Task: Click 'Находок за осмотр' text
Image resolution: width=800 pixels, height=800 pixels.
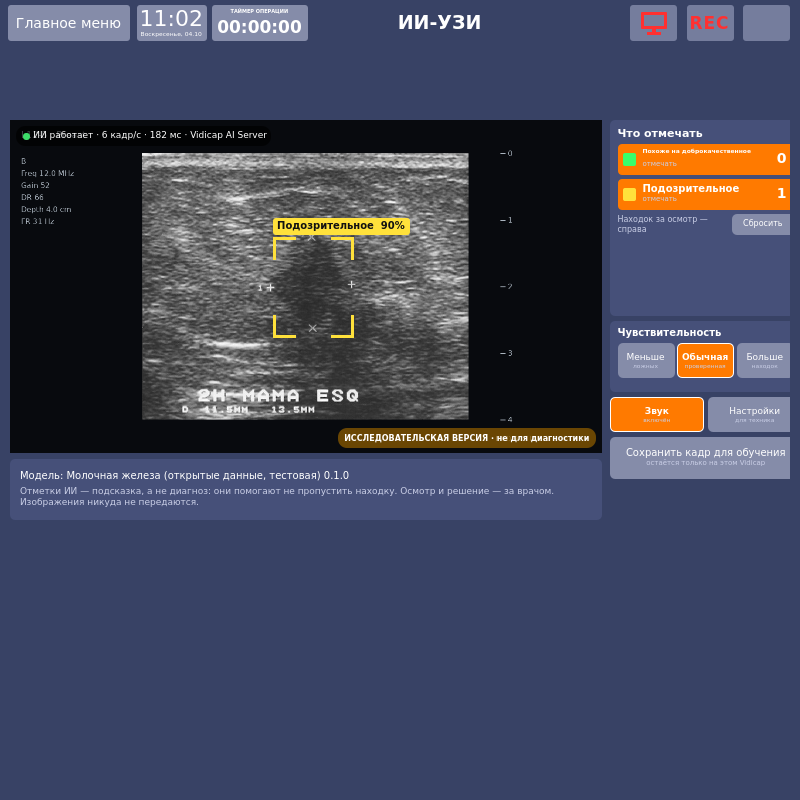Action: (662, 224)
